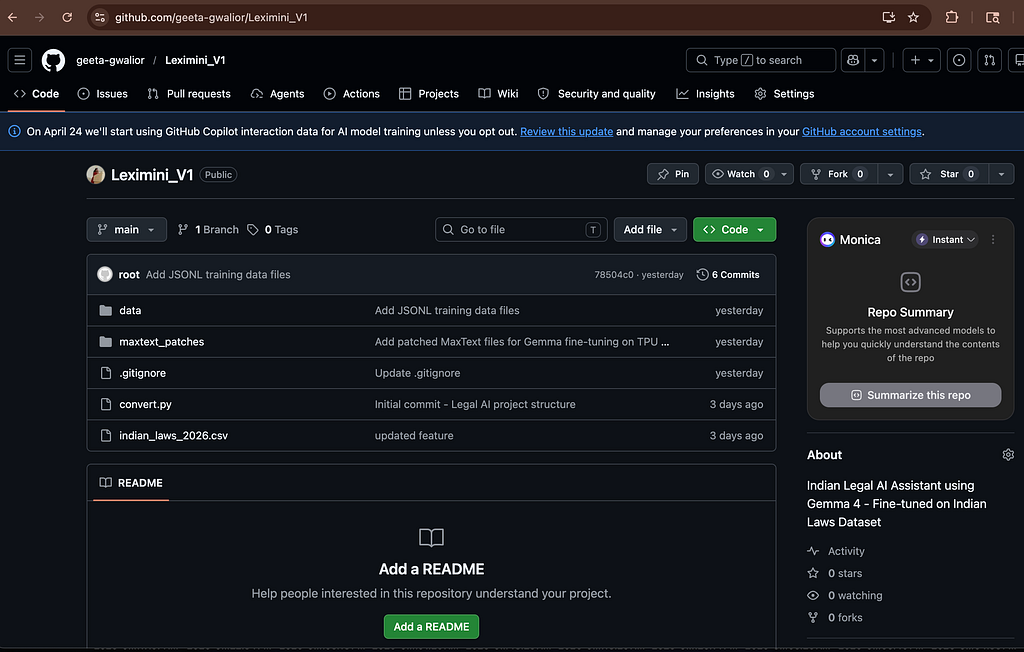Open the Insights tab
Viewport: 1024px width, 652px height.
click(705, 94)
